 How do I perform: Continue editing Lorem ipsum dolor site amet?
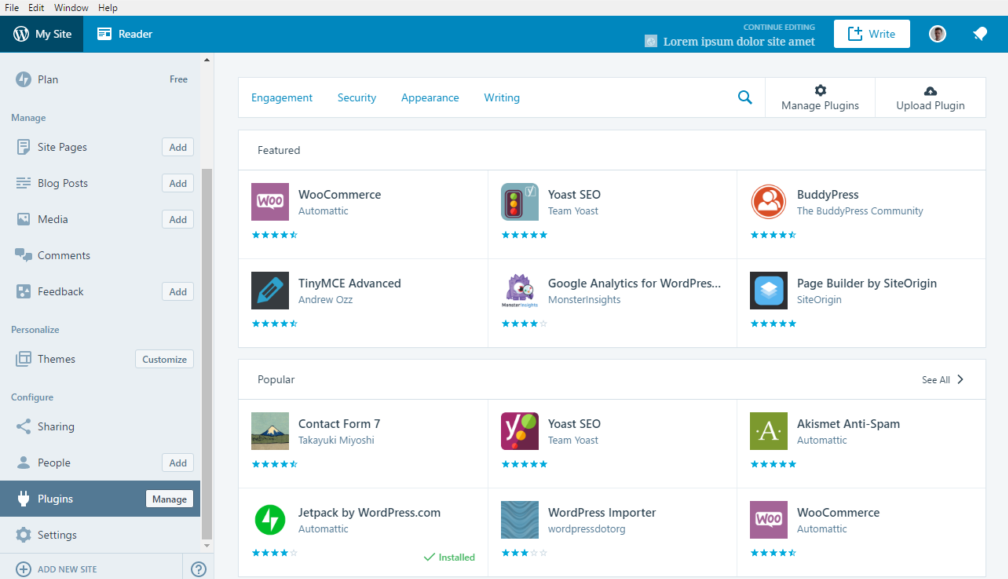pos(730,42)
